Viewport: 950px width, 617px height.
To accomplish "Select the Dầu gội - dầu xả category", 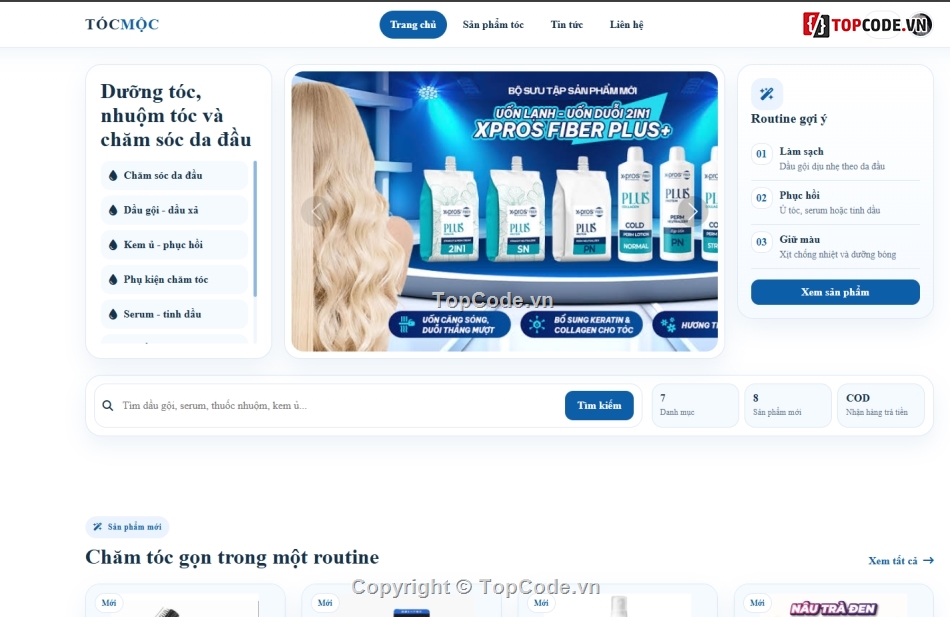I will 174,210.
